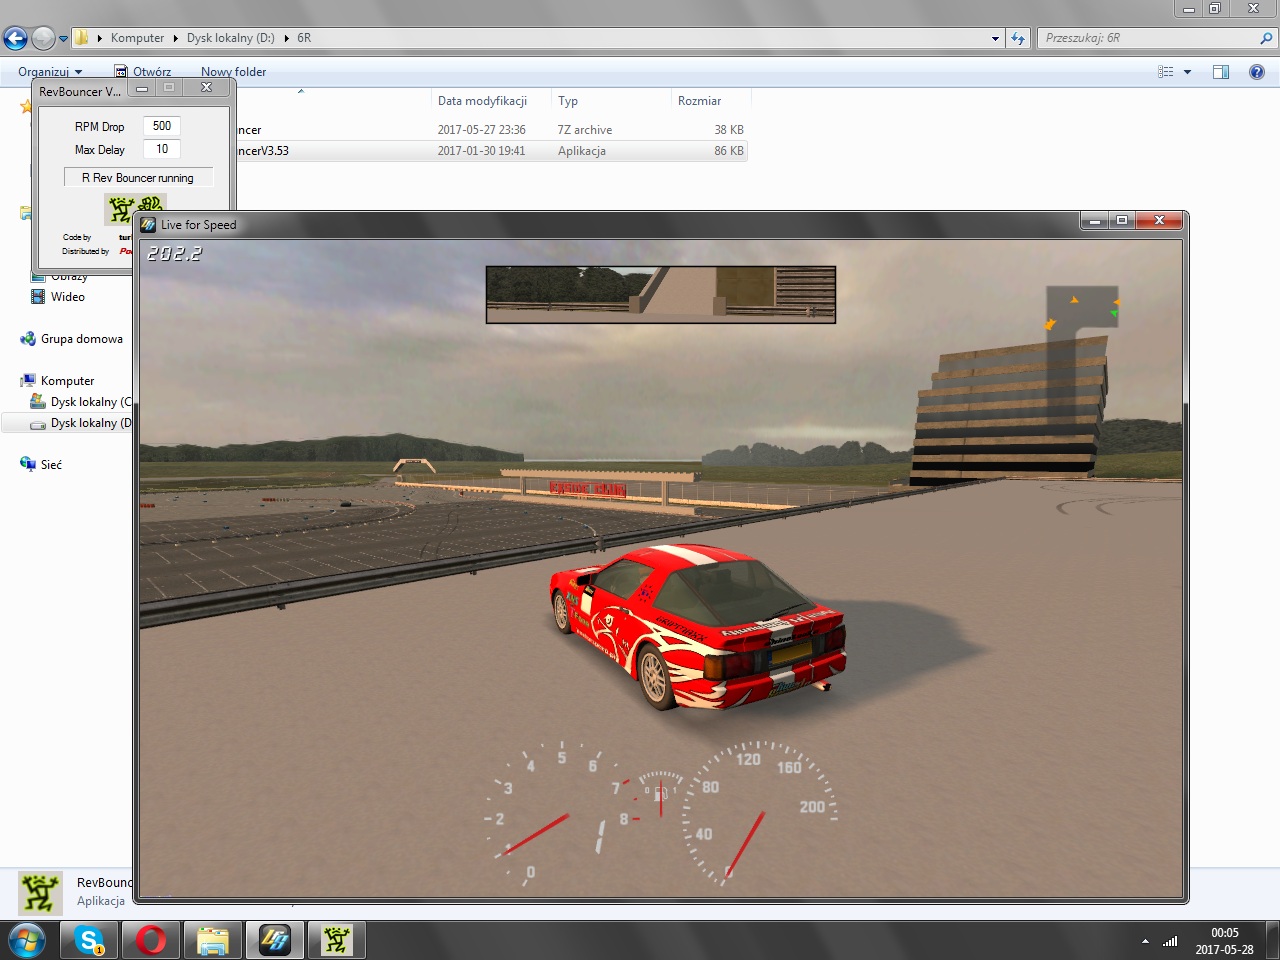The height and width of the screenshot is (960, 1280).
Task: Click the red rally car
Action: click(697, 626)
